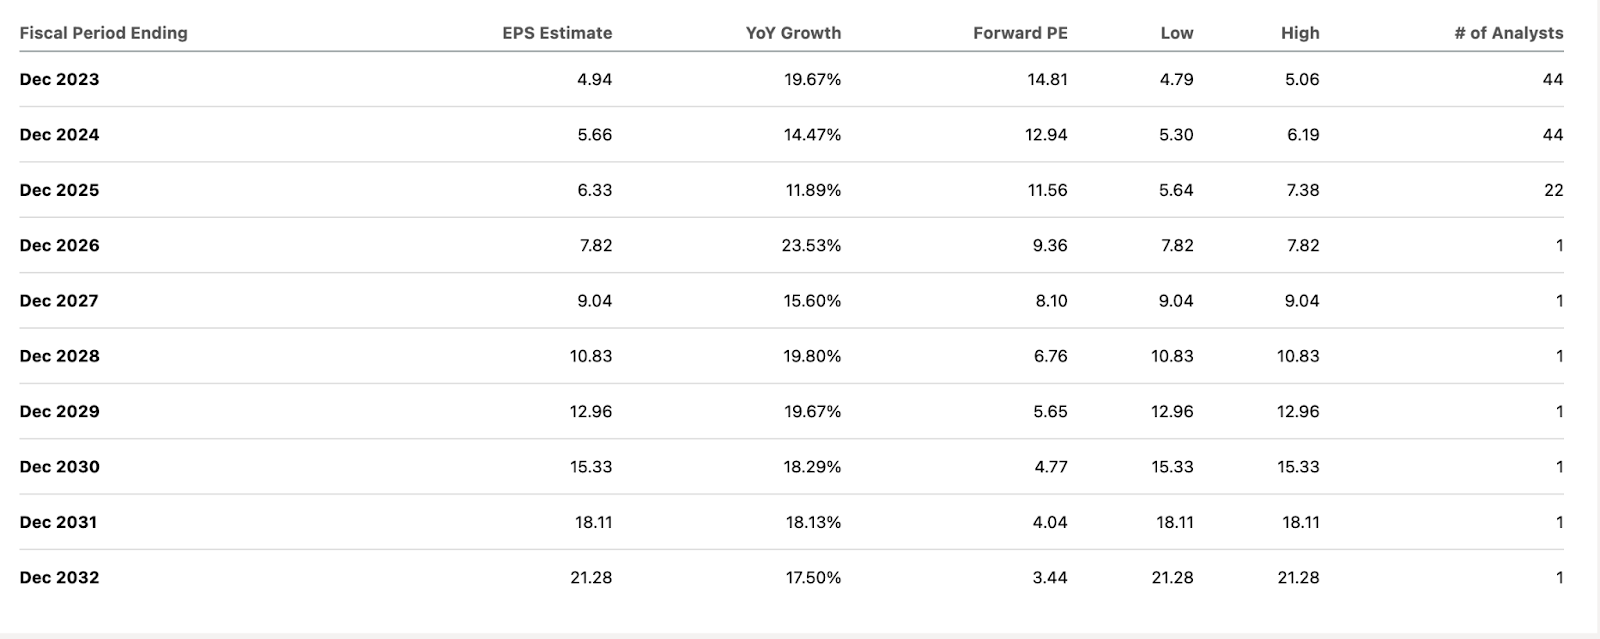Click the 4.94 EPS estimate for Dec 2023
The height and width of the screenshot is (639, 1600).
[594, 79]
